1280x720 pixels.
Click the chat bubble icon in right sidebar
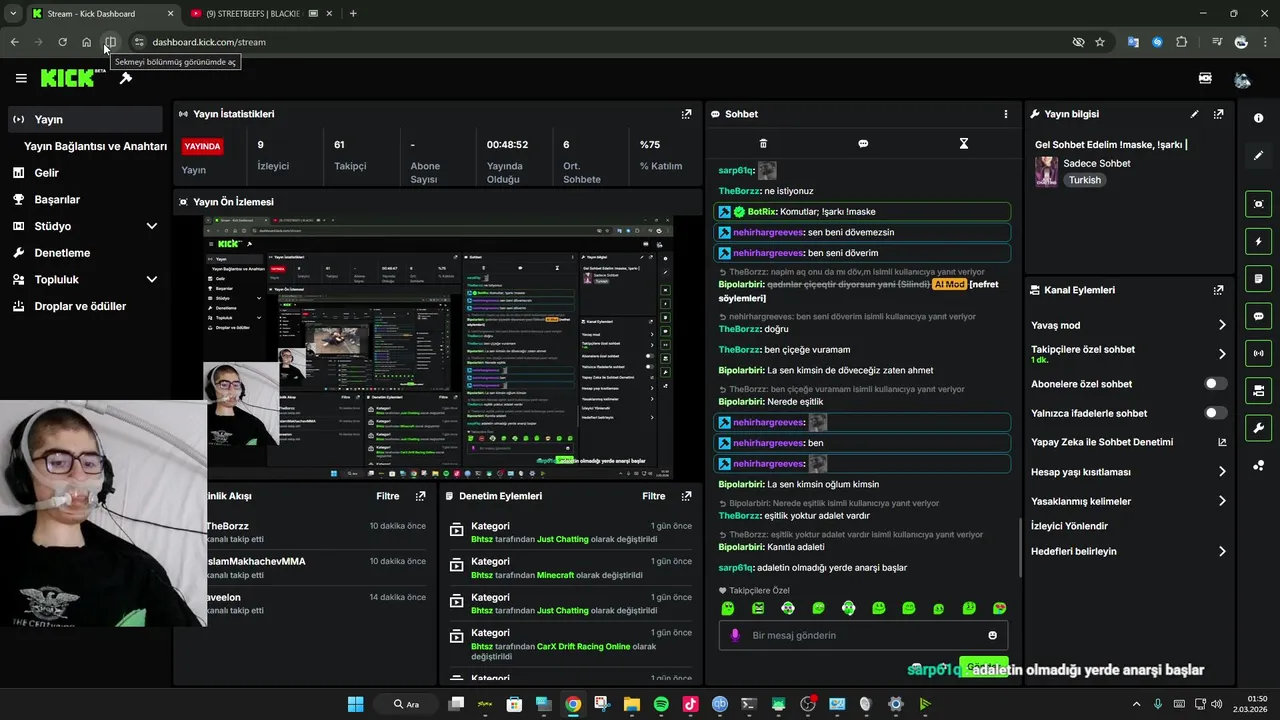1258,316
